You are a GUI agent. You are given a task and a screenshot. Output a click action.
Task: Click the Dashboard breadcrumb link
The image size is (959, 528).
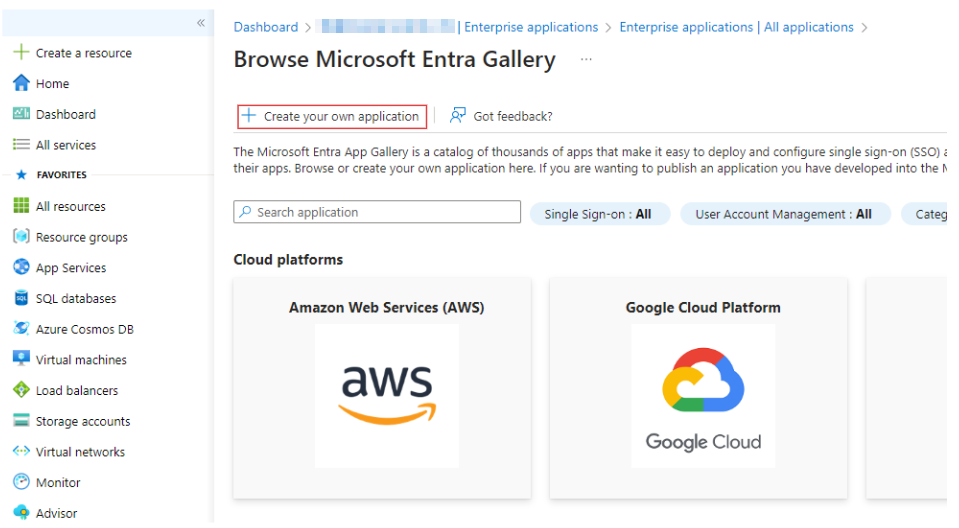265,27
